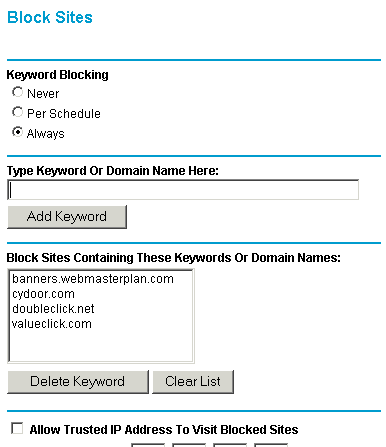The image size is (386, 447).
Task: Focus the fourth trusted IP octet field
Action: pos(271,445)
